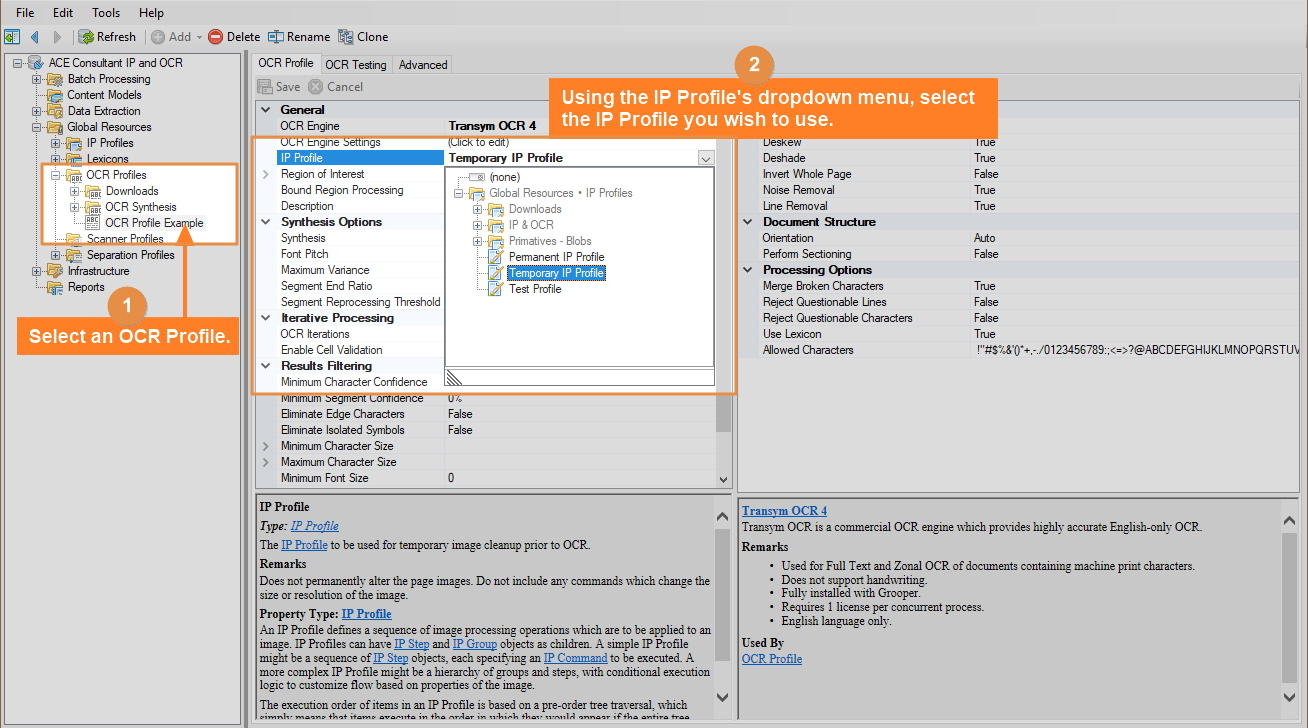
Task: Open the IP Profile dropdown arrow
Action: coord(706,158)
